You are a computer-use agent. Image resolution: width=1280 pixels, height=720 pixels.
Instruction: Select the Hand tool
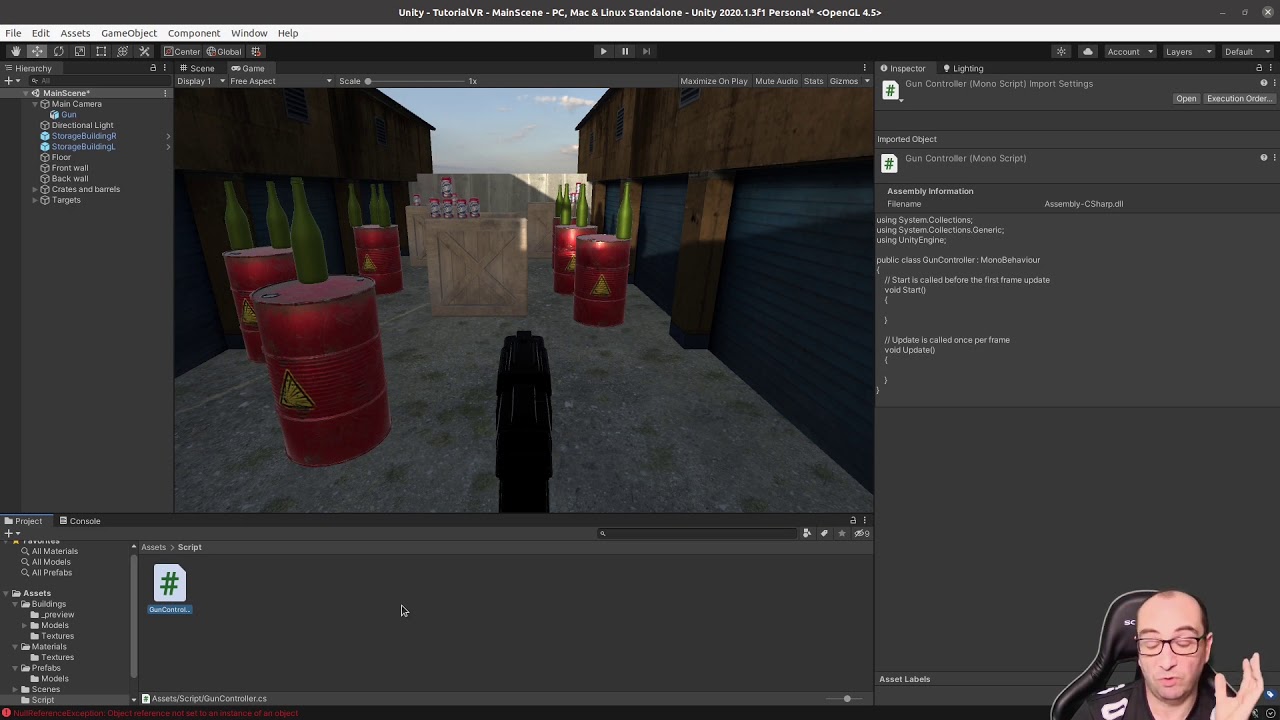(15, 51)
